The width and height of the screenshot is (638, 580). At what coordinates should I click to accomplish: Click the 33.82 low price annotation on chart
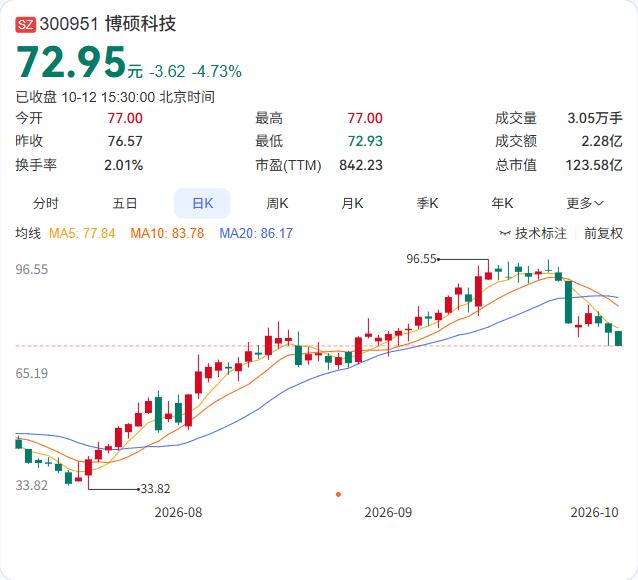pyautogui.click(x=155, y=488)
